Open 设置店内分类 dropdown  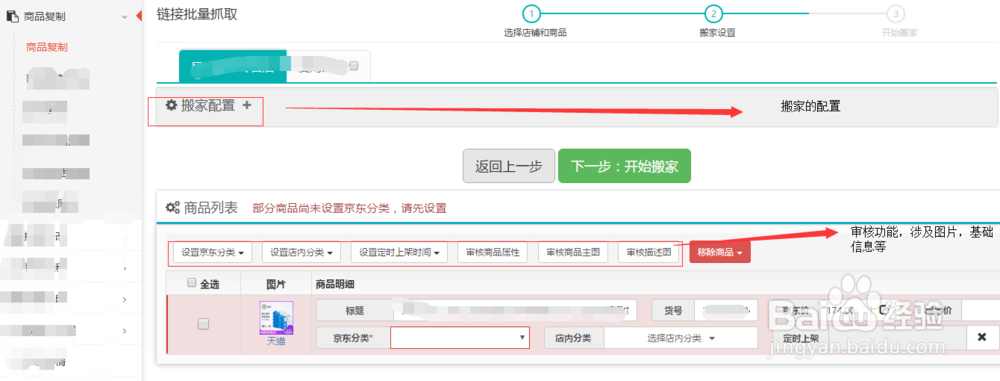click(x=302, y=252)
